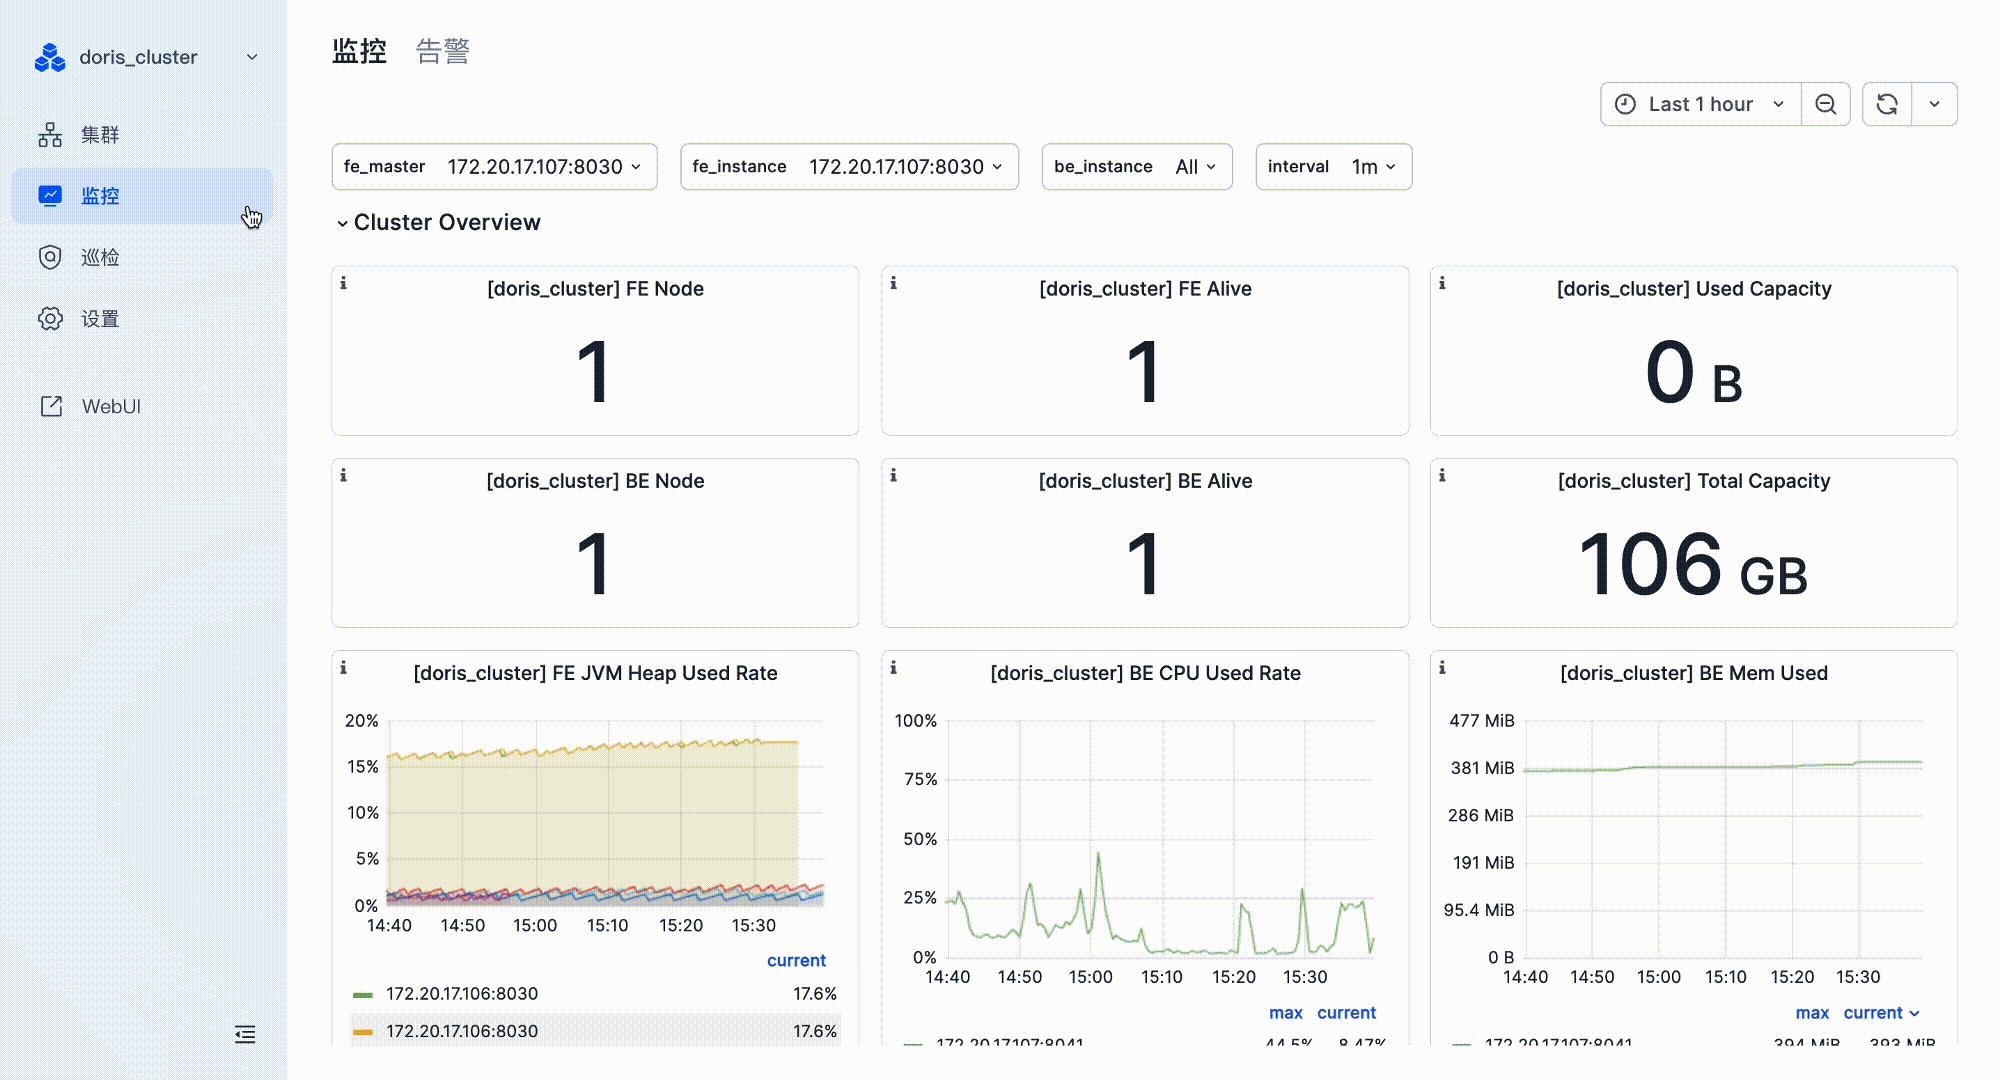2000x1080 pixels.
Task: Click the info icon on Used Capacity panel
Action: coord(1442,283)
